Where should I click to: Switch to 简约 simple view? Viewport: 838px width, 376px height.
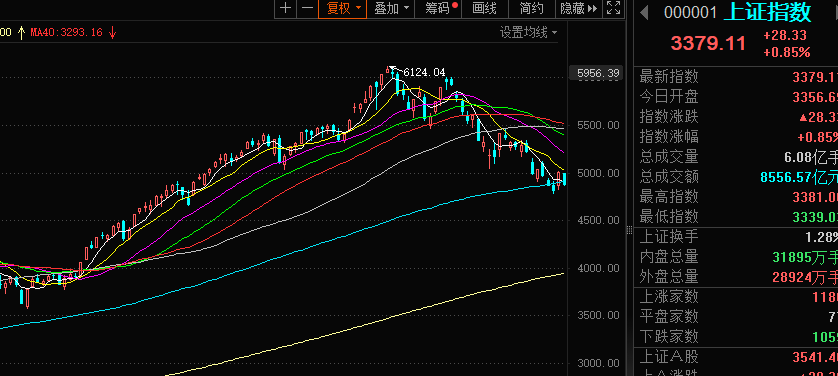tap(531, 9)
